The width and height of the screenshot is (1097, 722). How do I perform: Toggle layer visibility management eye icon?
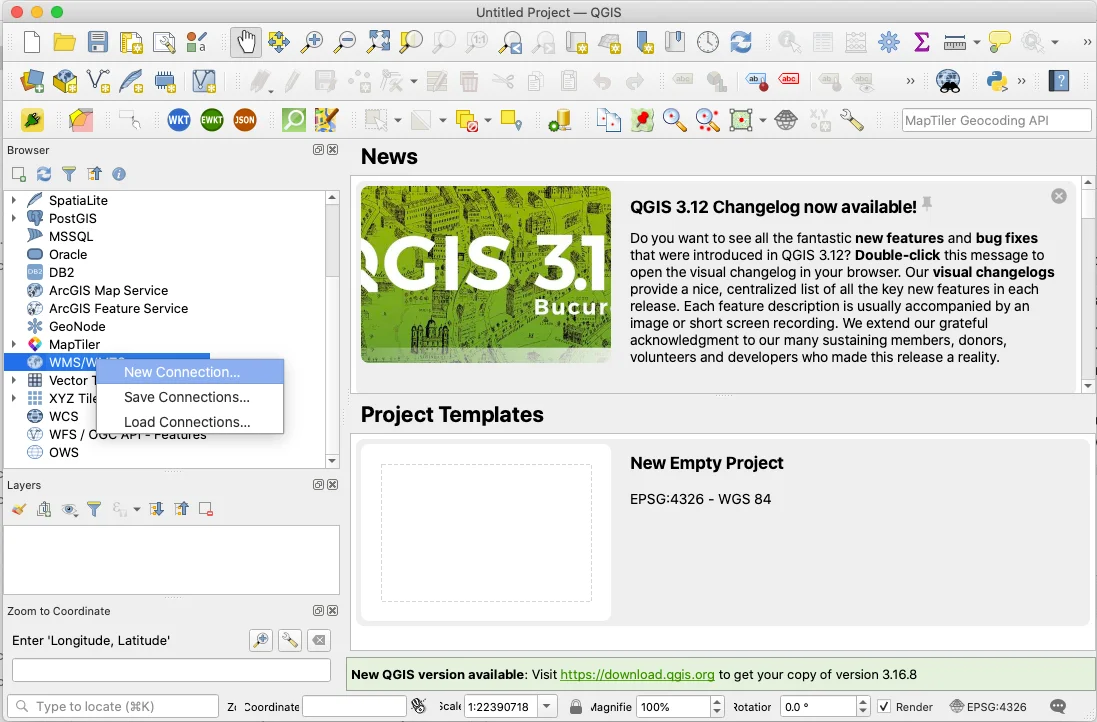(69, 509)
